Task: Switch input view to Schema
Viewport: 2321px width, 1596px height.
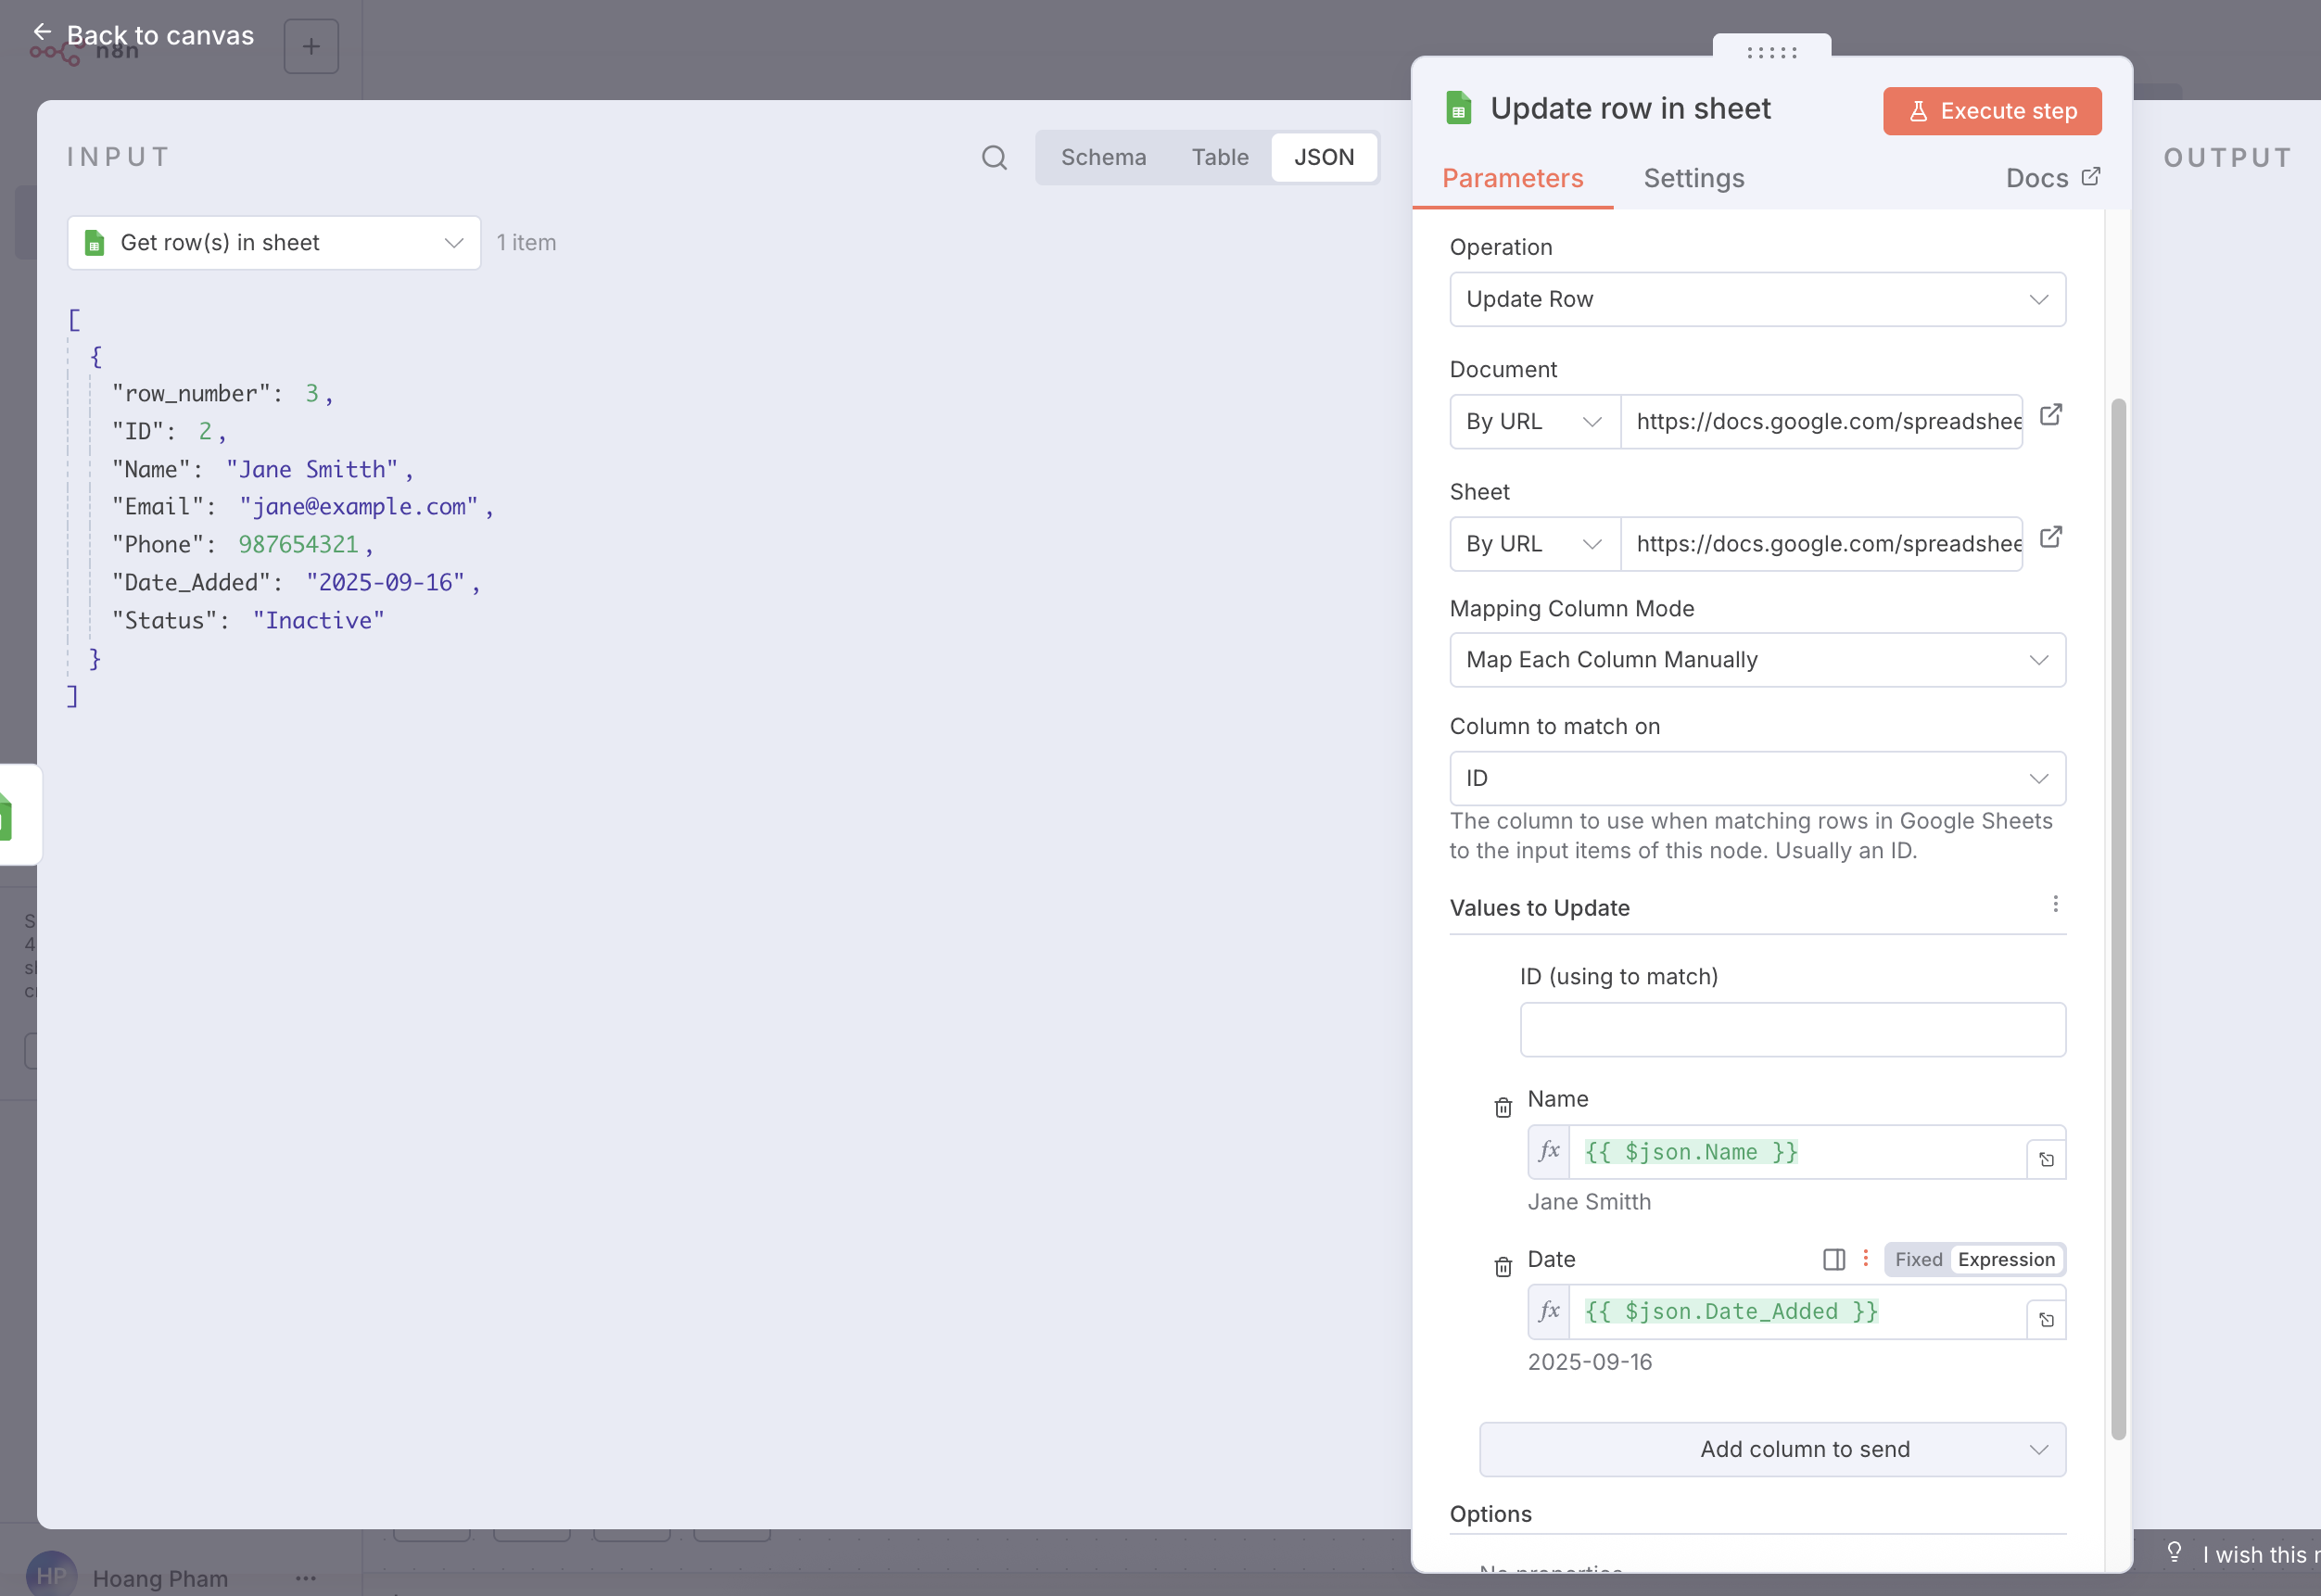Action: pyautogui.click(x=1103, y=157)
